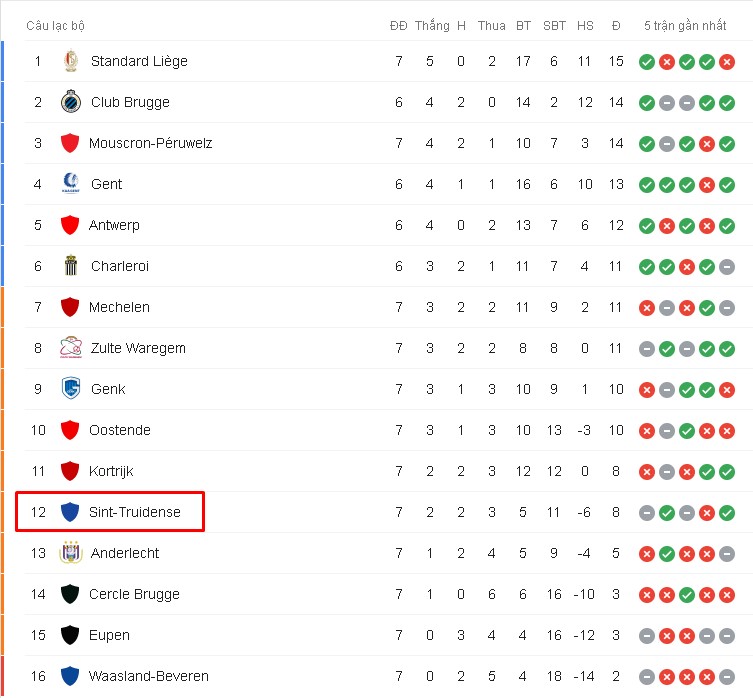Image resolution: width=753 pixels, height=698 pixels.
Task: Click Club Brugge's first green win indicator
Action: click(647, 103)
